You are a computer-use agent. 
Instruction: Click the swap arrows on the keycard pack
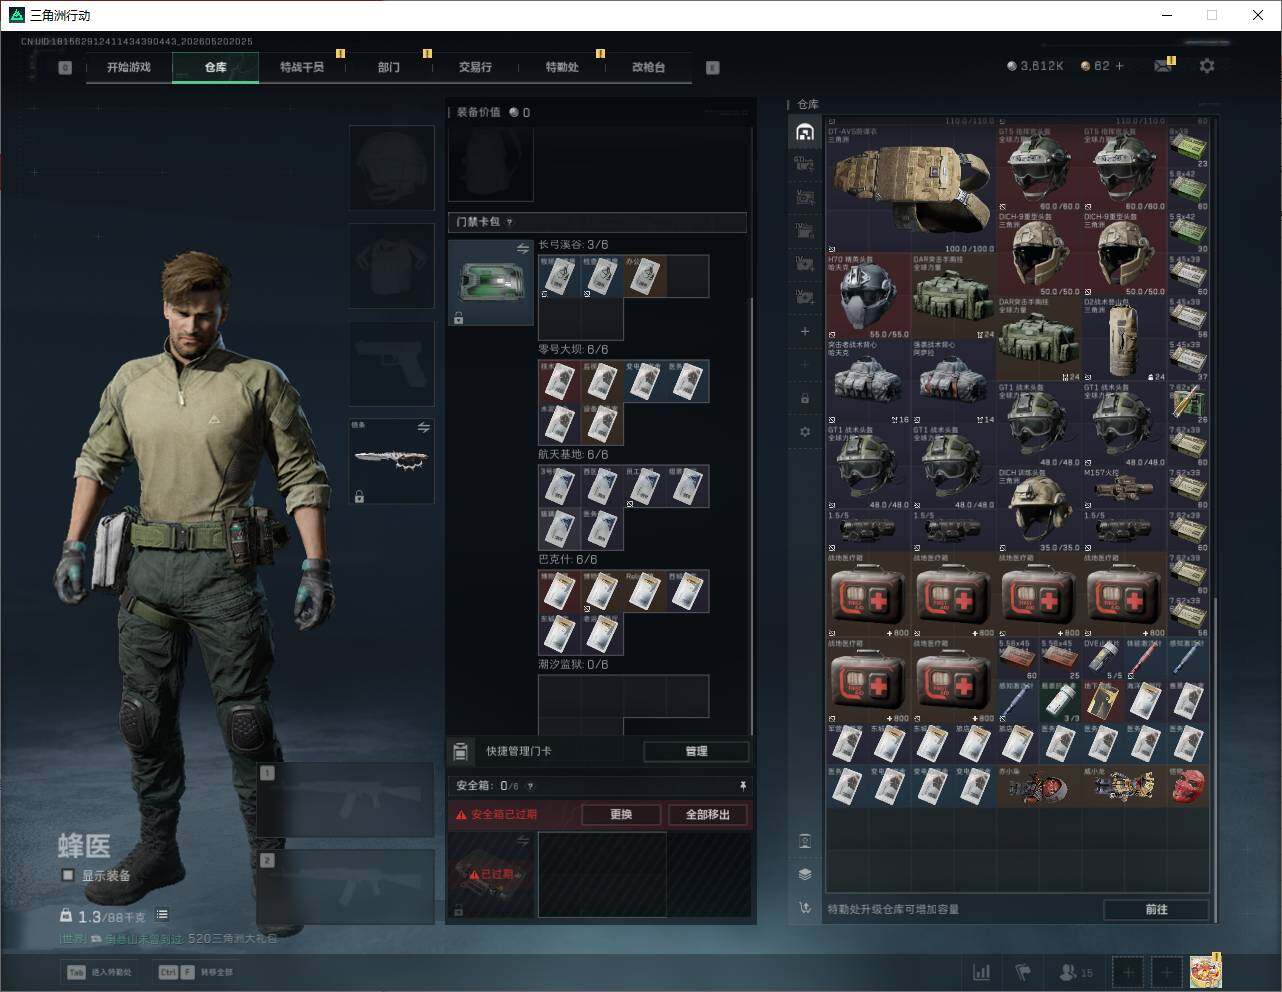coord(522,248)
